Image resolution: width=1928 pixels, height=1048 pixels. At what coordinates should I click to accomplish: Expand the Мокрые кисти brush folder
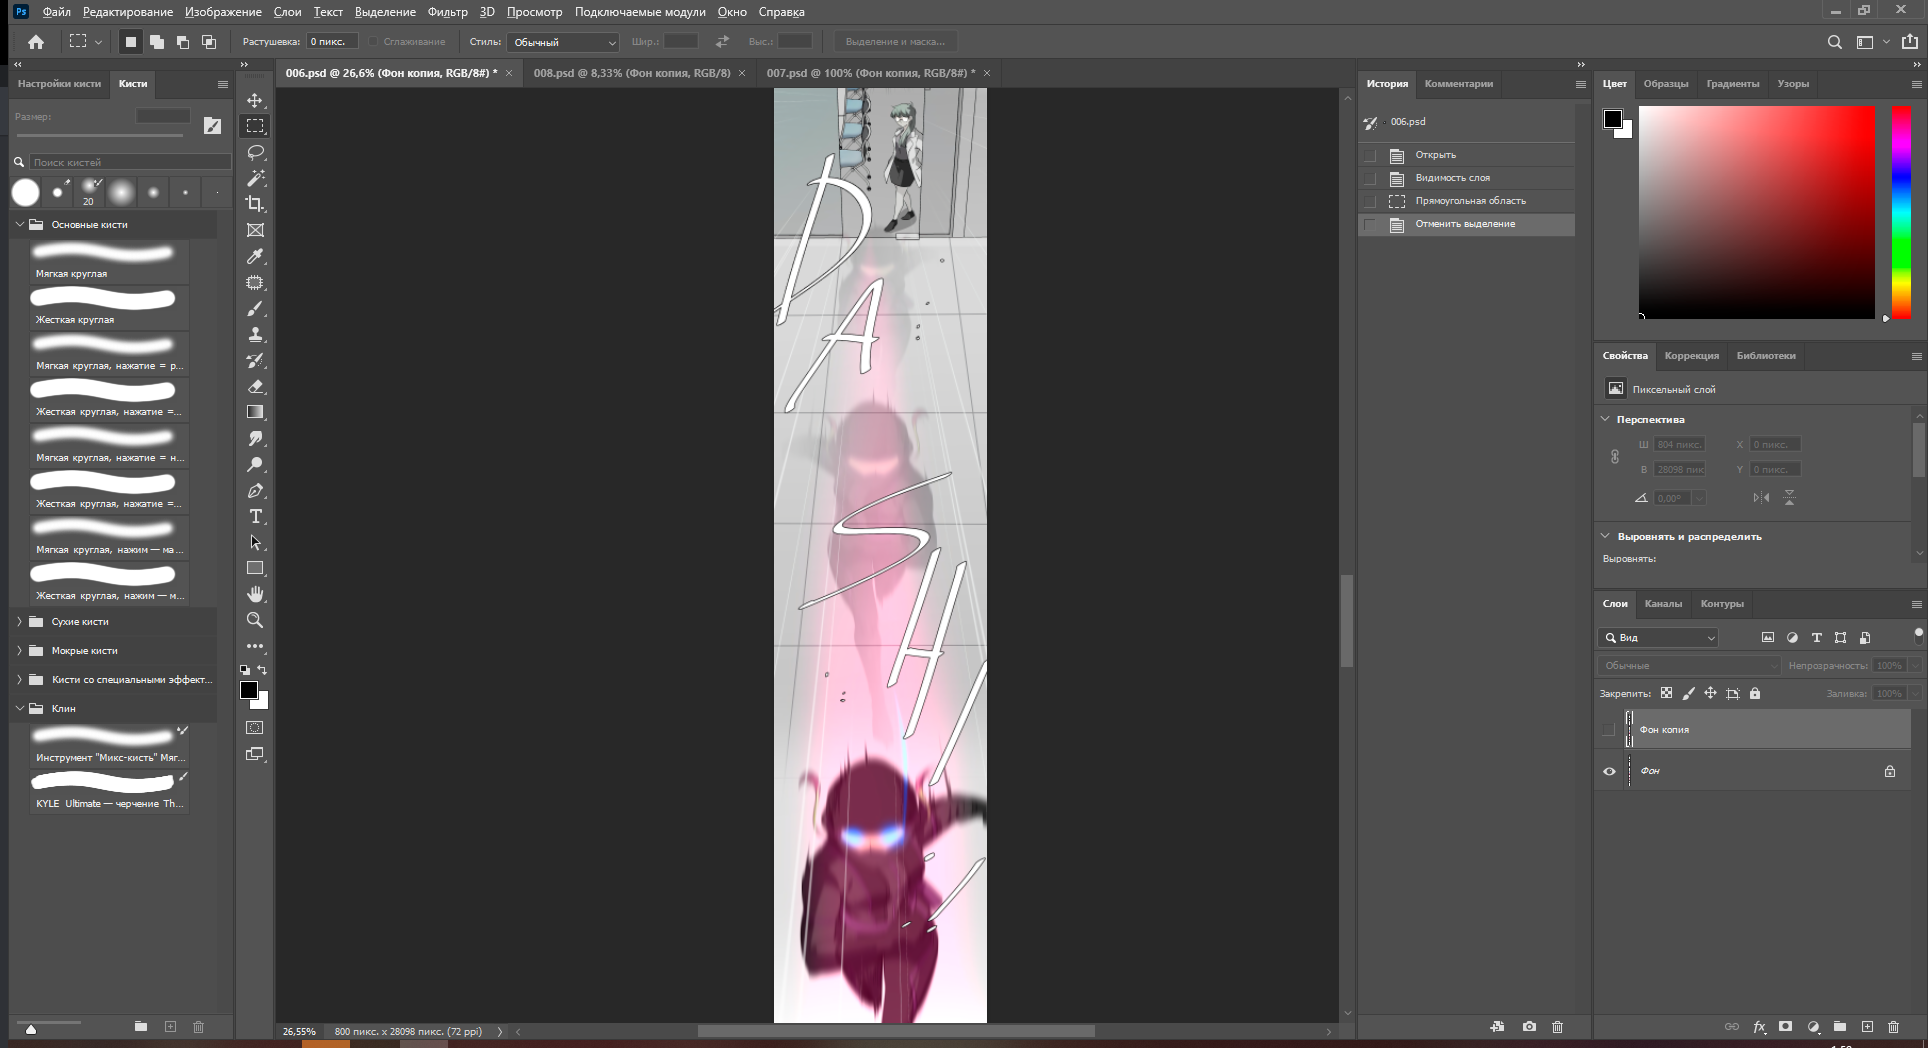click(19, 651)
